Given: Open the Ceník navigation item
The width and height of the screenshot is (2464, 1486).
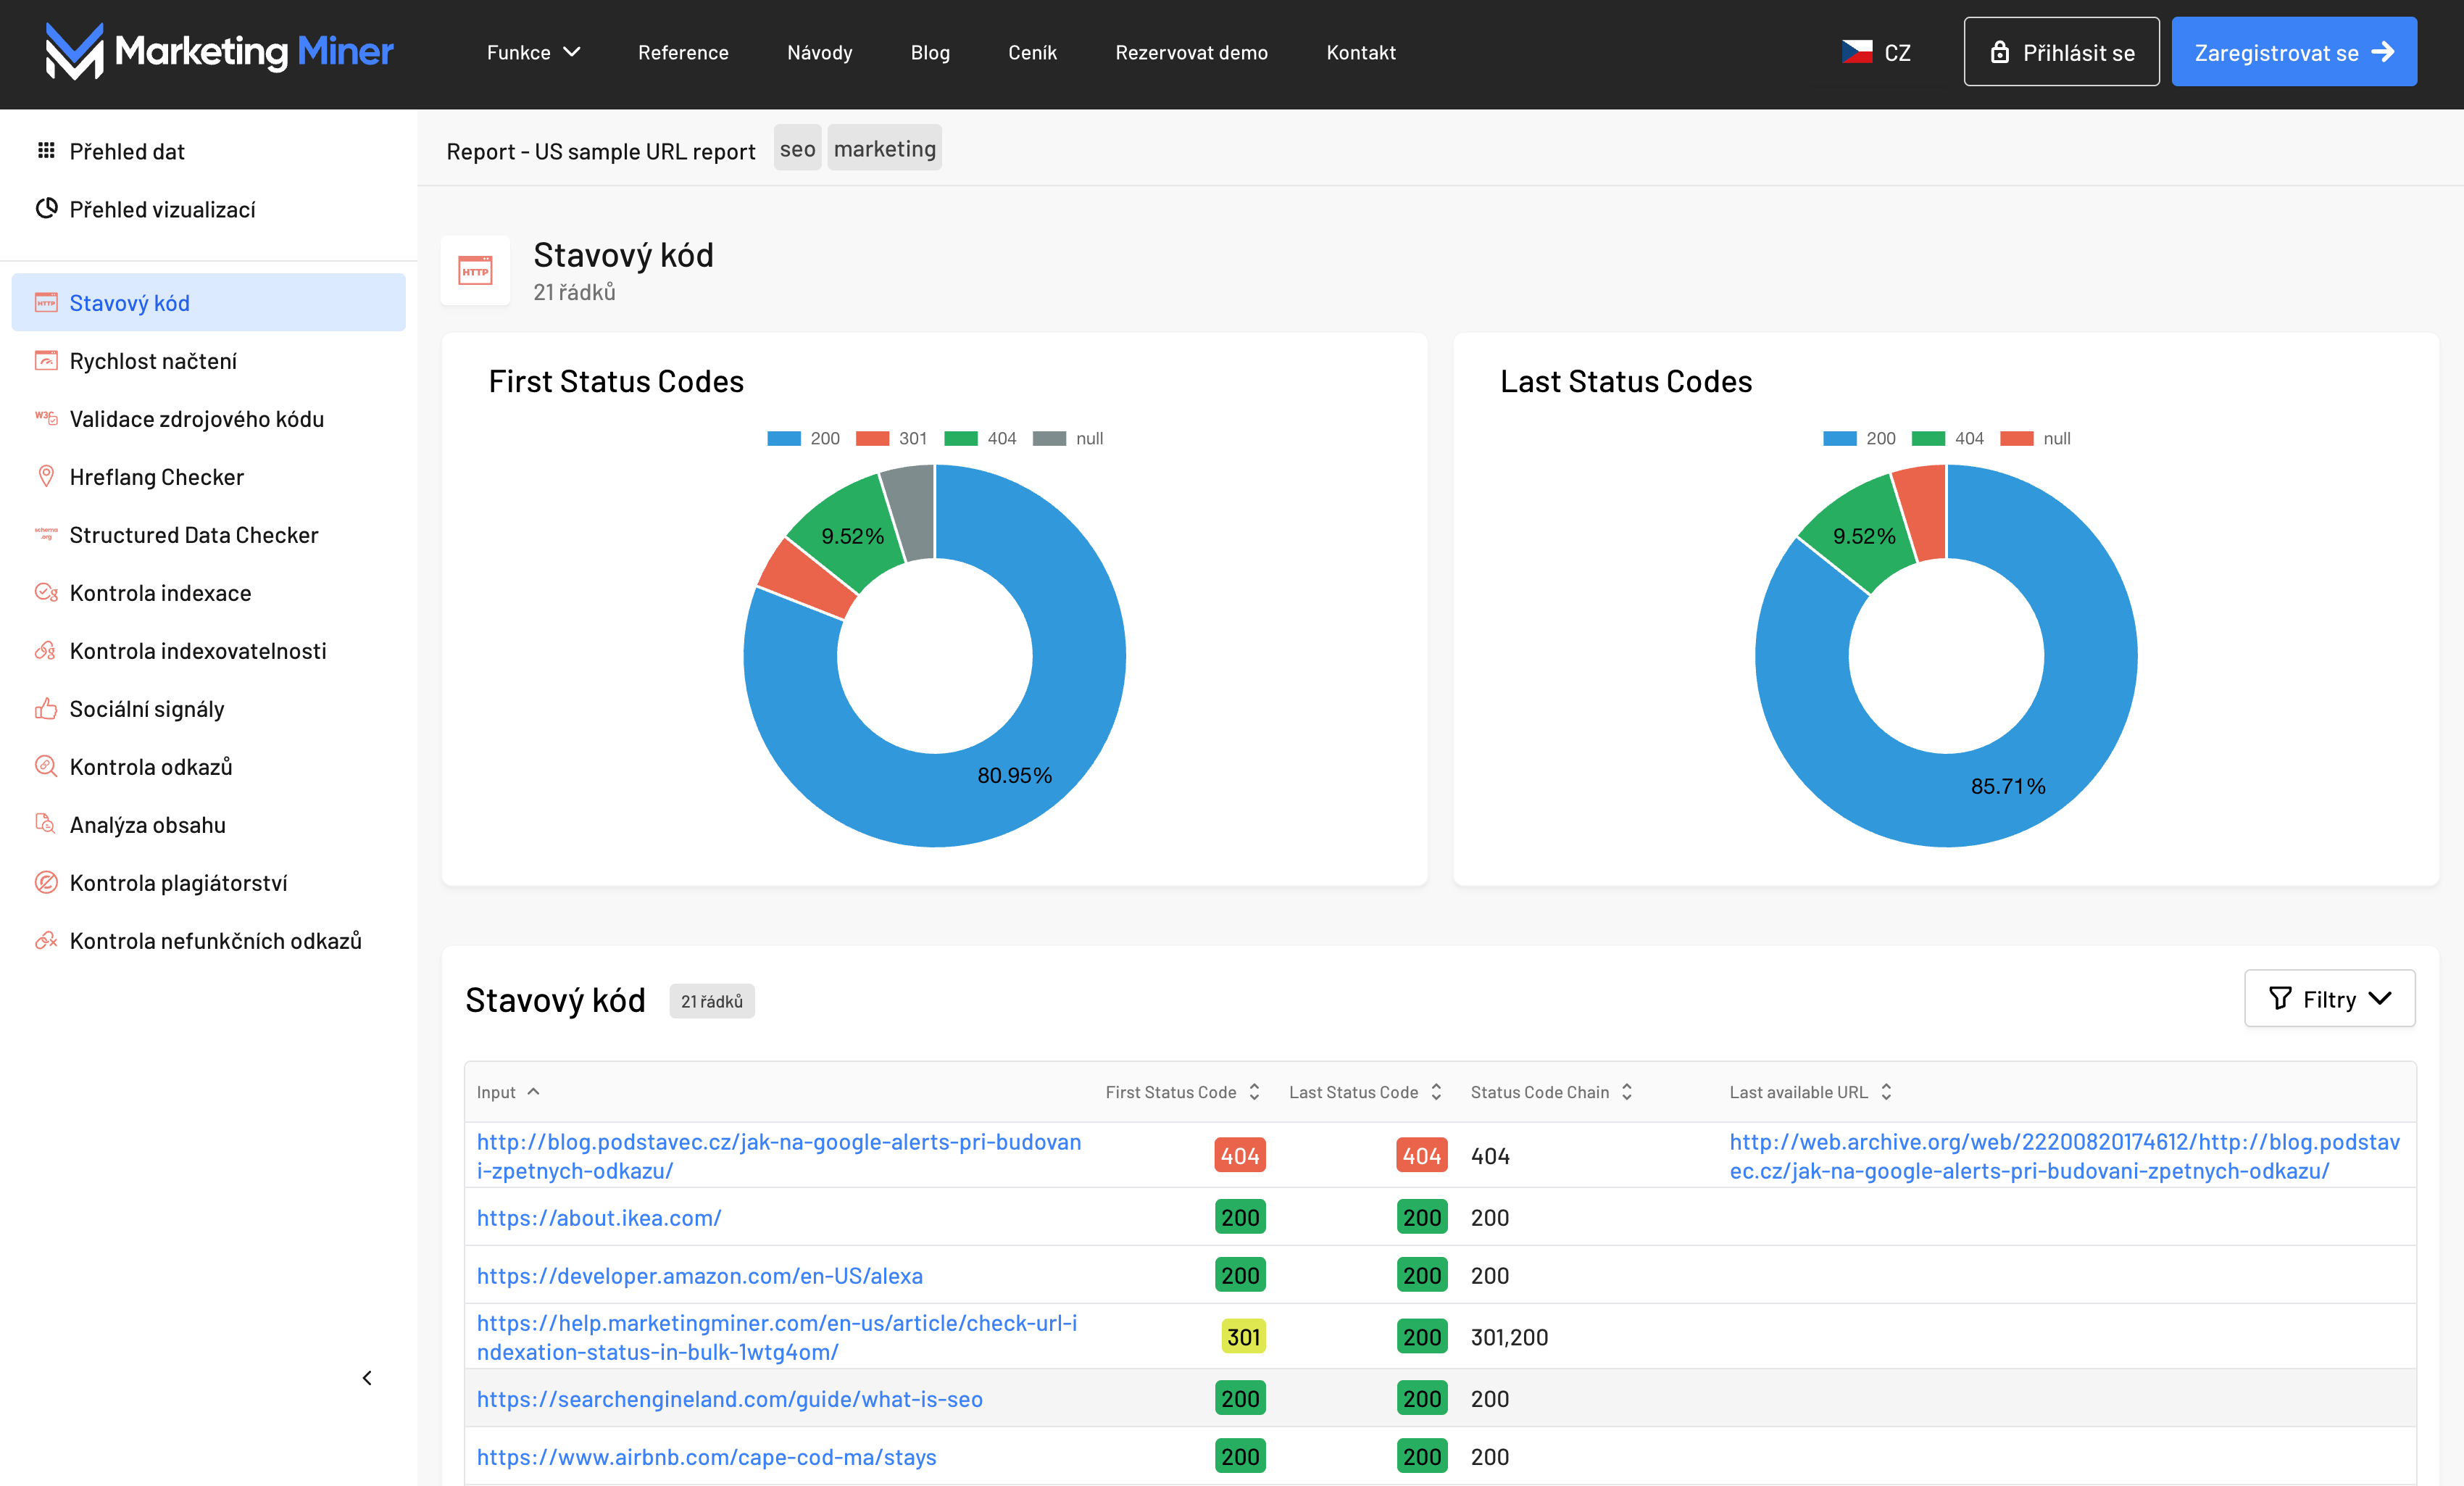Looking at the screenshot, I should (x=1032, y=52).
